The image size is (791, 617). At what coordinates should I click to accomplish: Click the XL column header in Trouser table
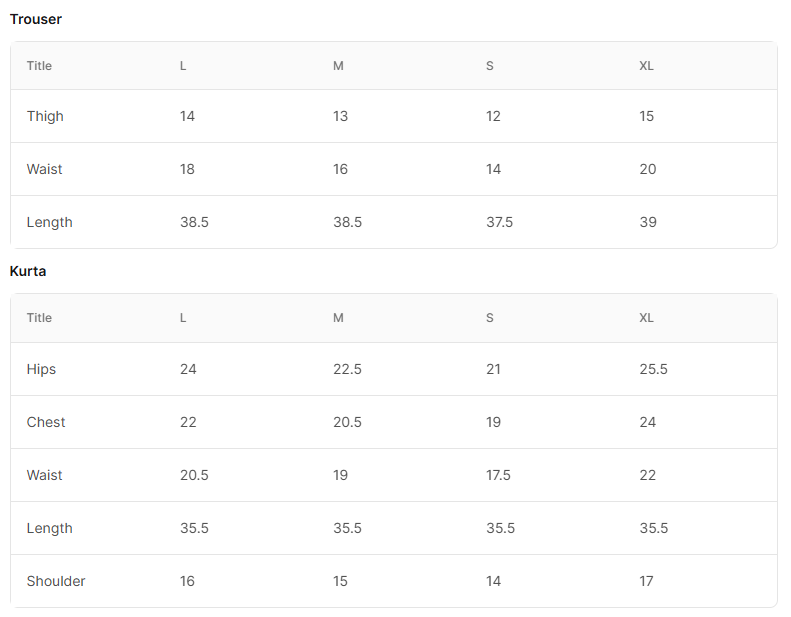click(x=646, y=66)
